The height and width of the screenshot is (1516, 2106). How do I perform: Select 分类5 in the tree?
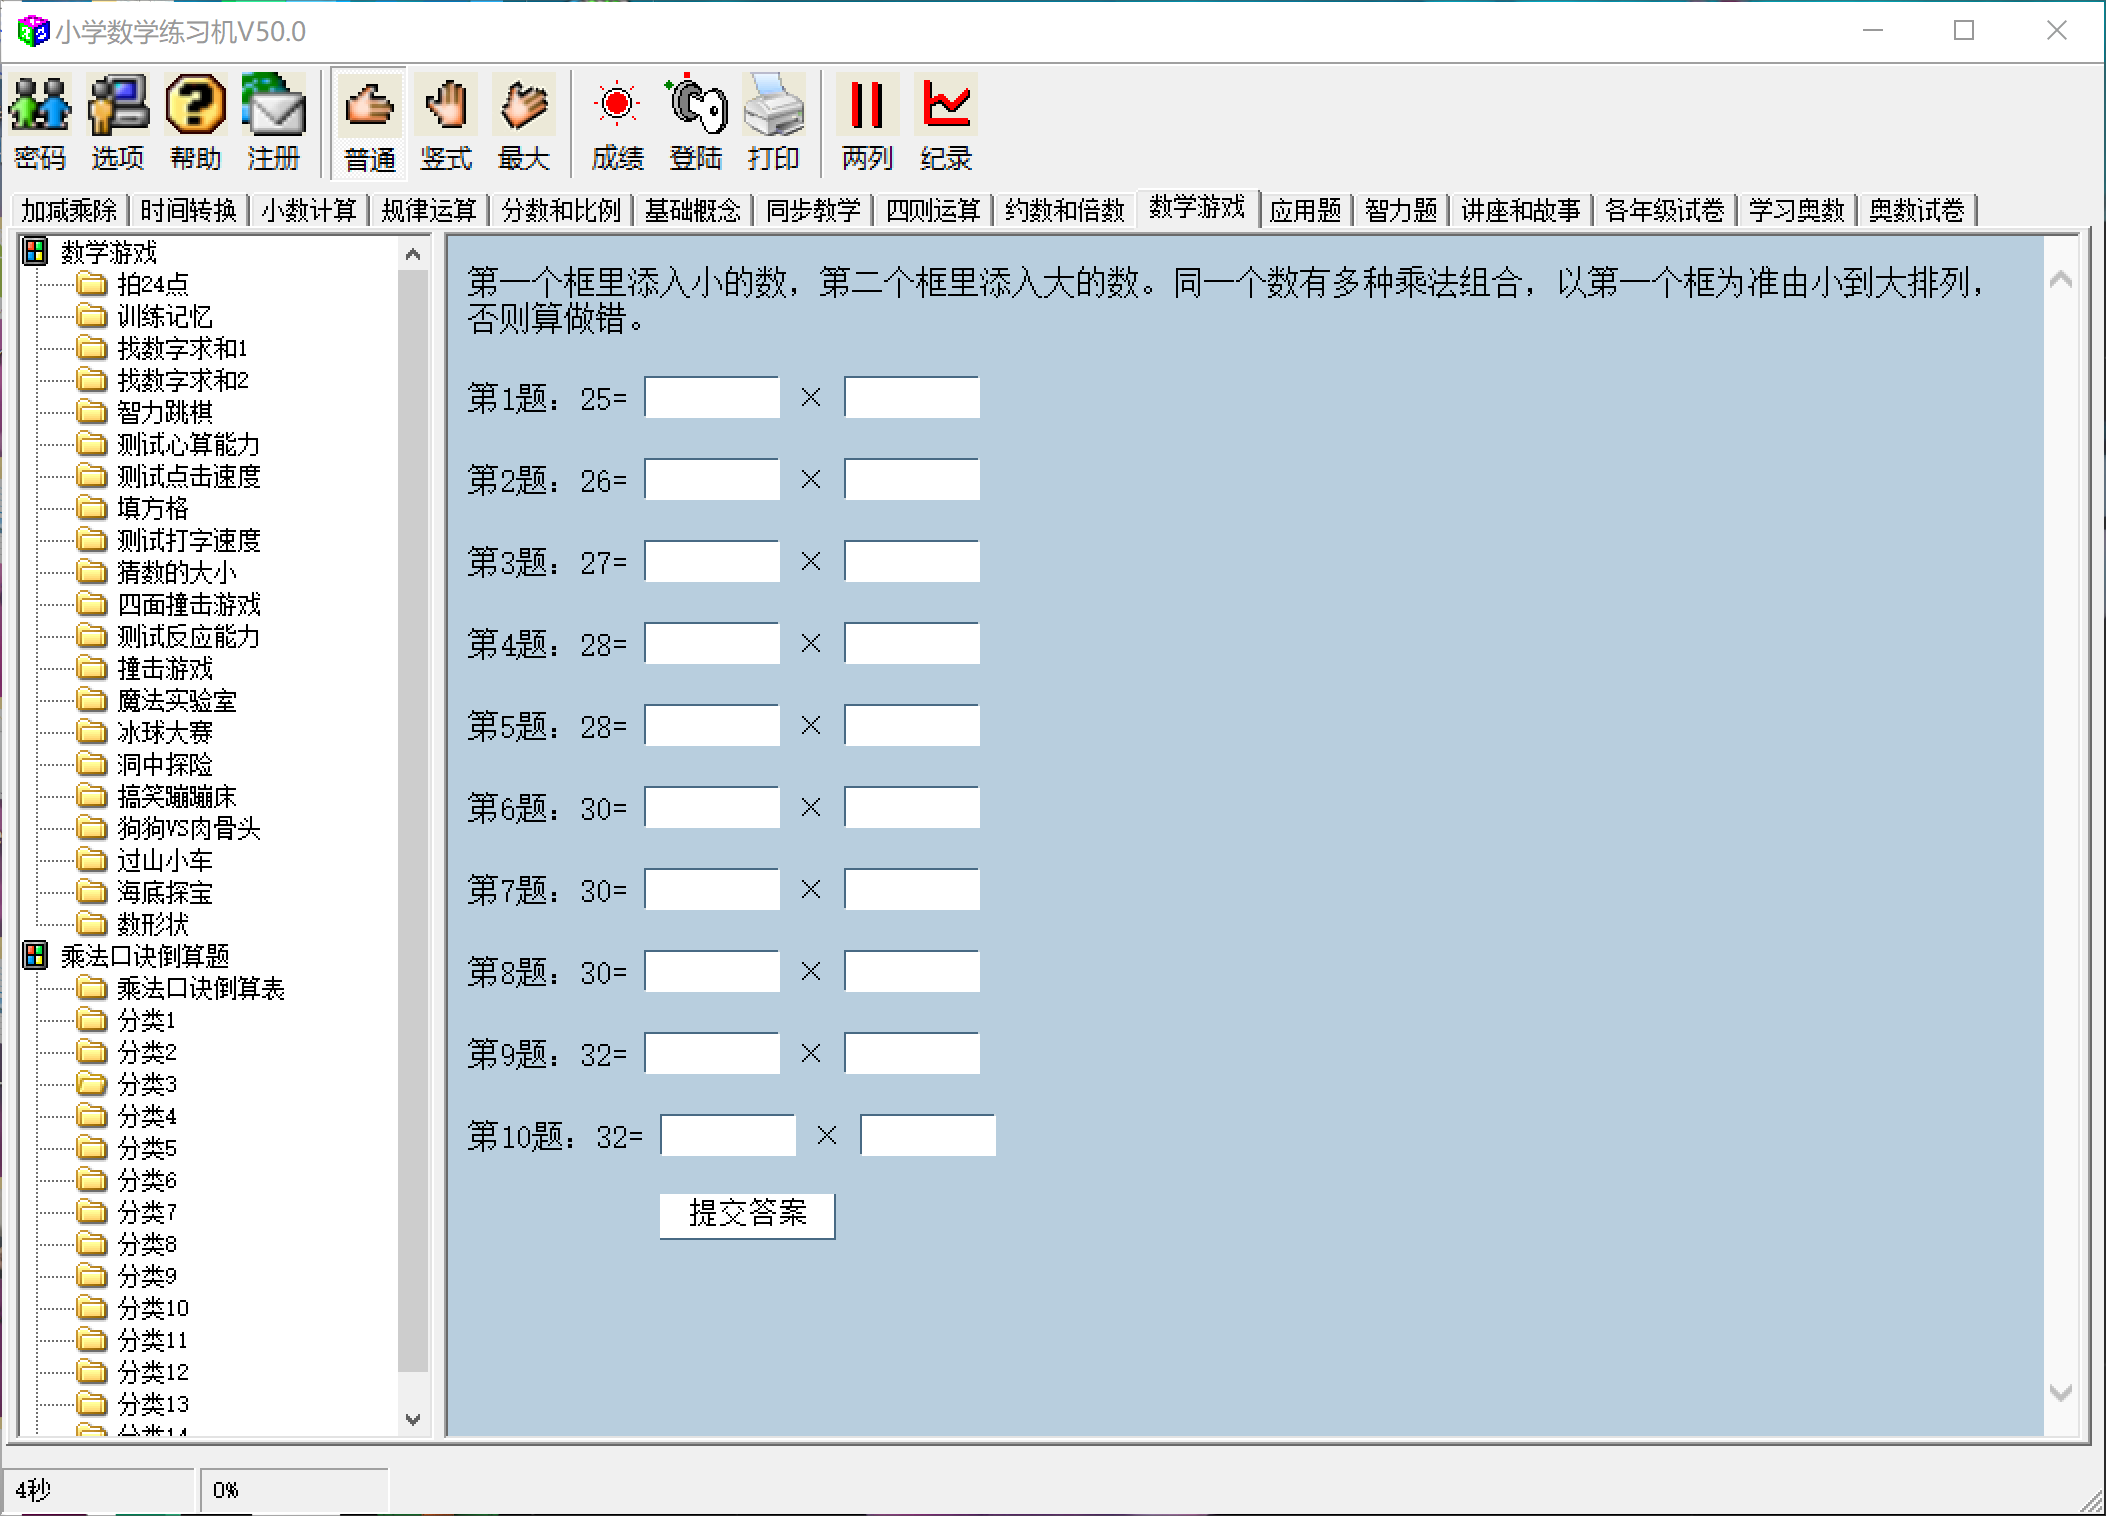(x=147, y=1149)
